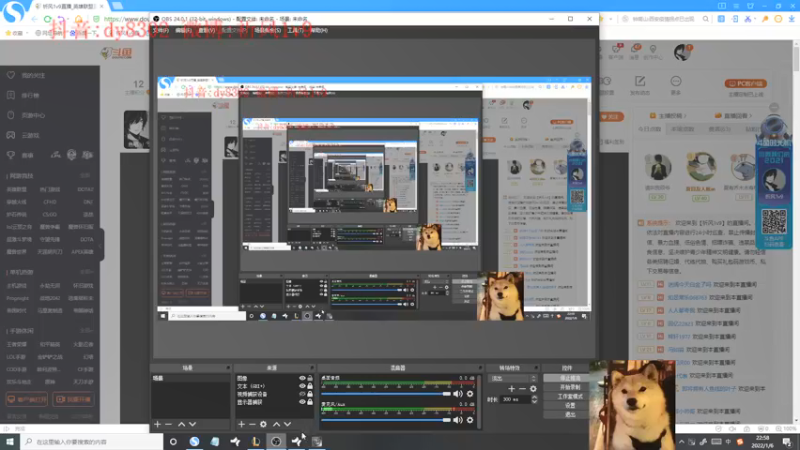Open OBS Studio icon in taskbar
The image size is (800, 450).
click(x=276, y=442)
